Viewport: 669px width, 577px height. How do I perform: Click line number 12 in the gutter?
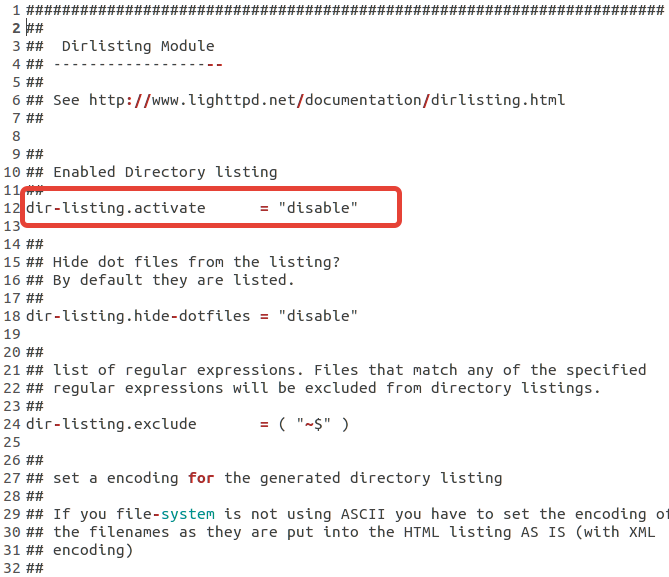[x=12, y=208]
